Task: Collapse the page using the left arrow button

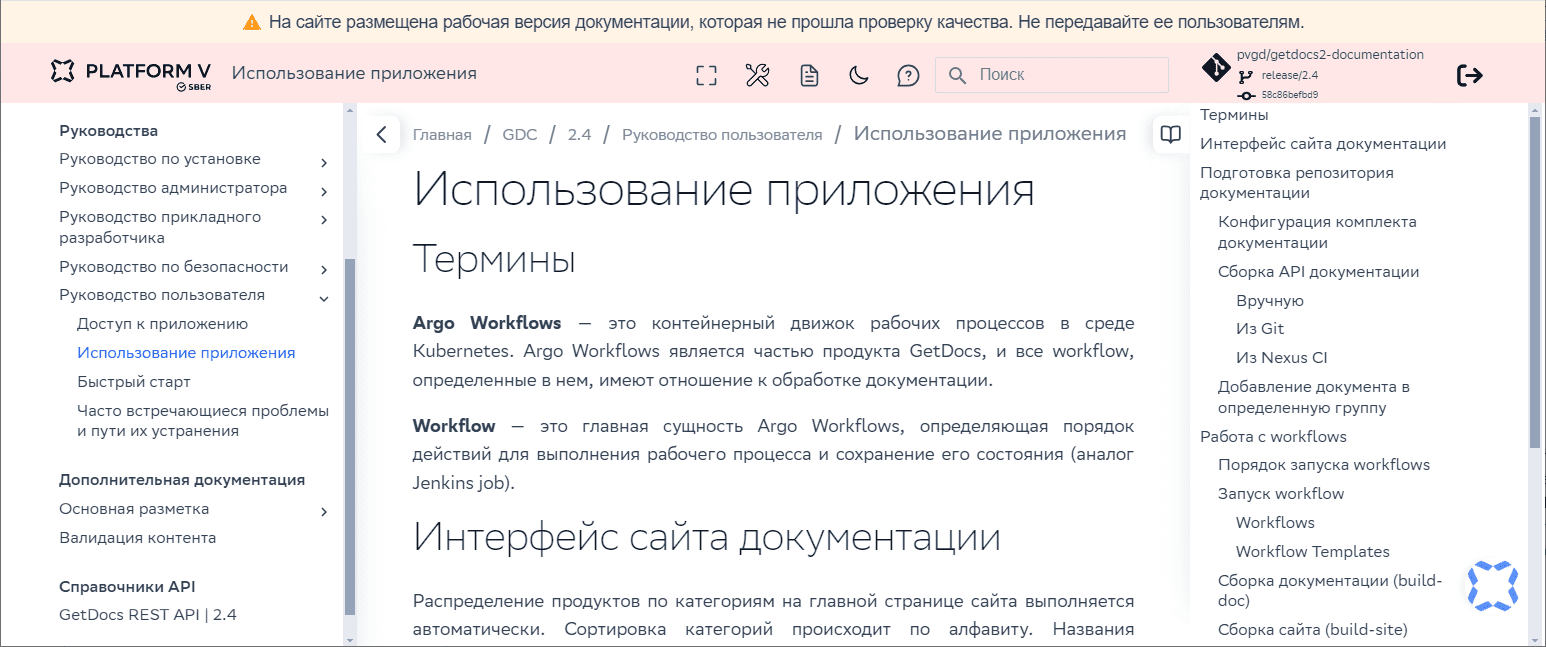Action: click(x=381, y=133)
